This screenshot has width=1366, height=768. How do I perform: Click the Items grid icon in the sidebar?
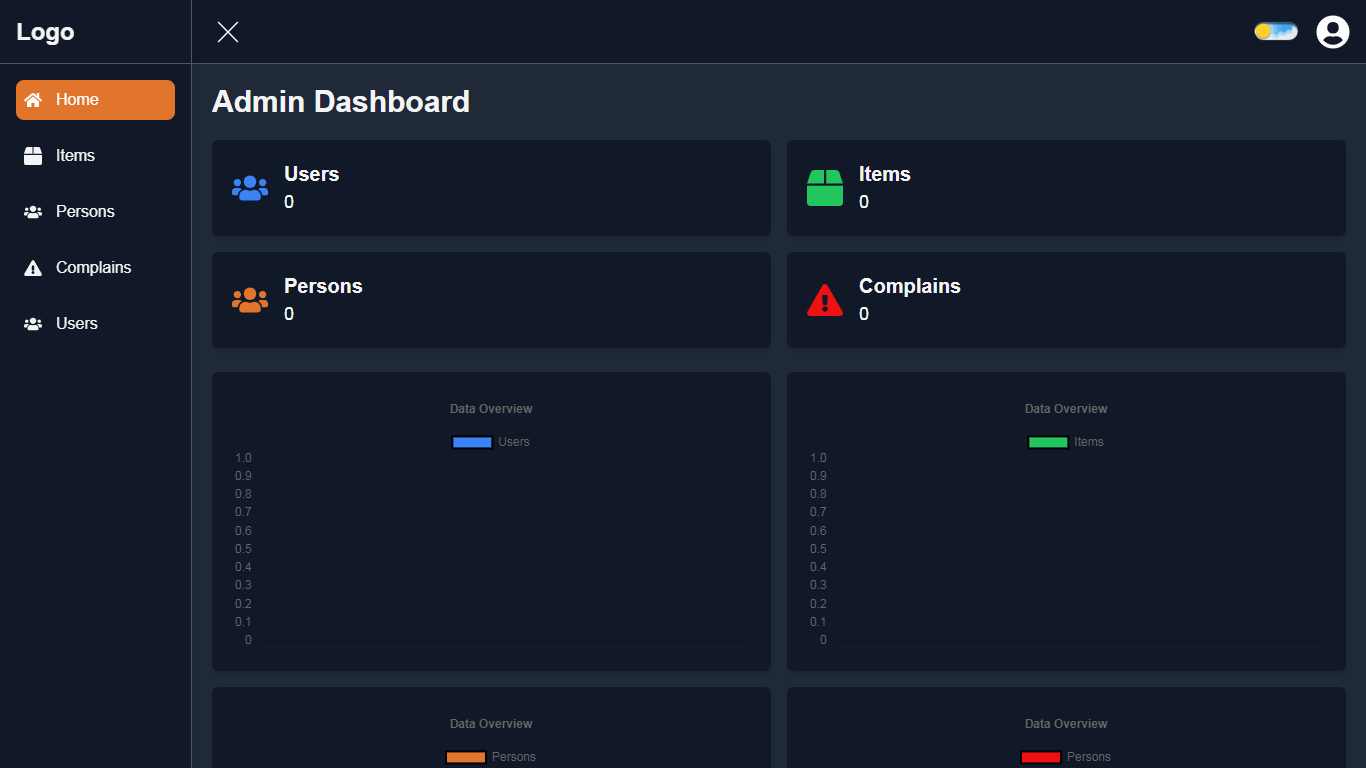tap(33, 155)
